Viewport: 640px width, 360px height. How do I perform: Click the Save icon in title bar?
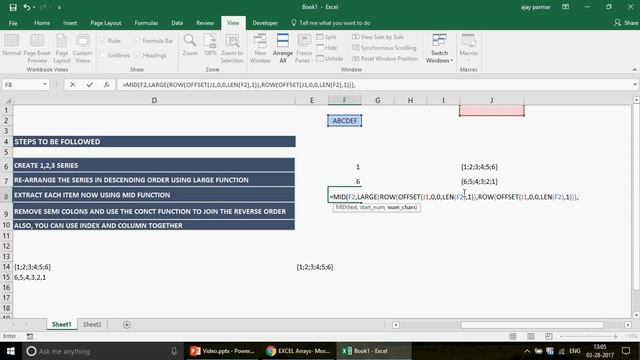coord(13,7)
